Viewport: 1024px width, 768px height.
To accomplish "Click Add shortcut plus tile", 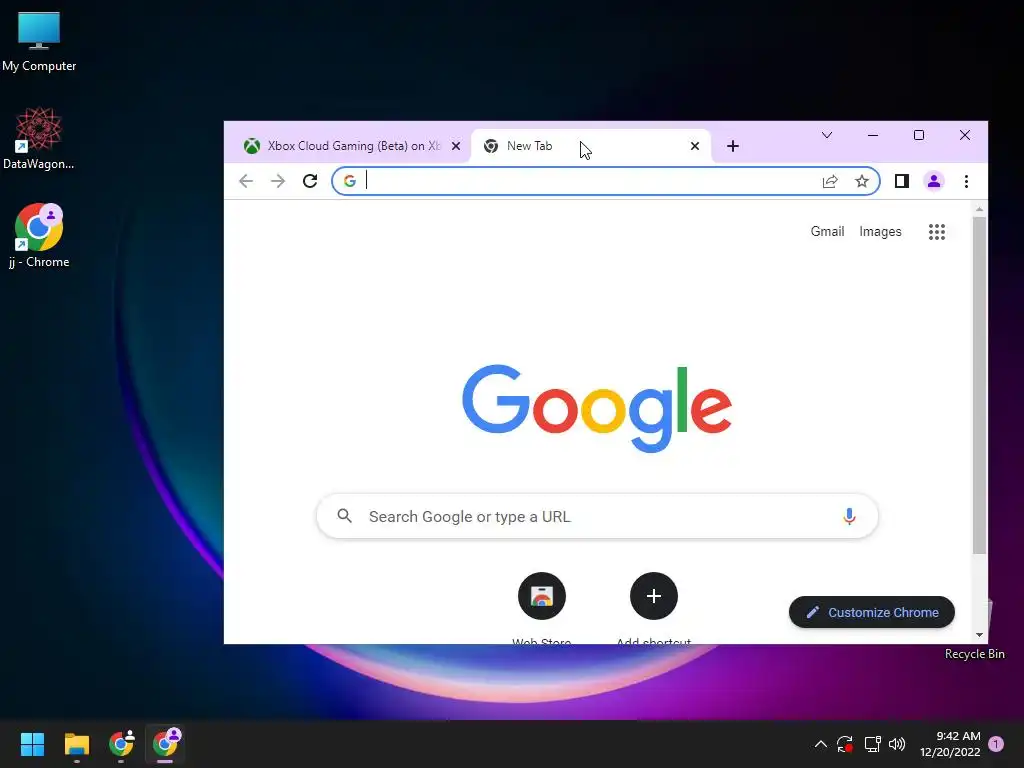I will pyautogui.click(x=654, y=596).
